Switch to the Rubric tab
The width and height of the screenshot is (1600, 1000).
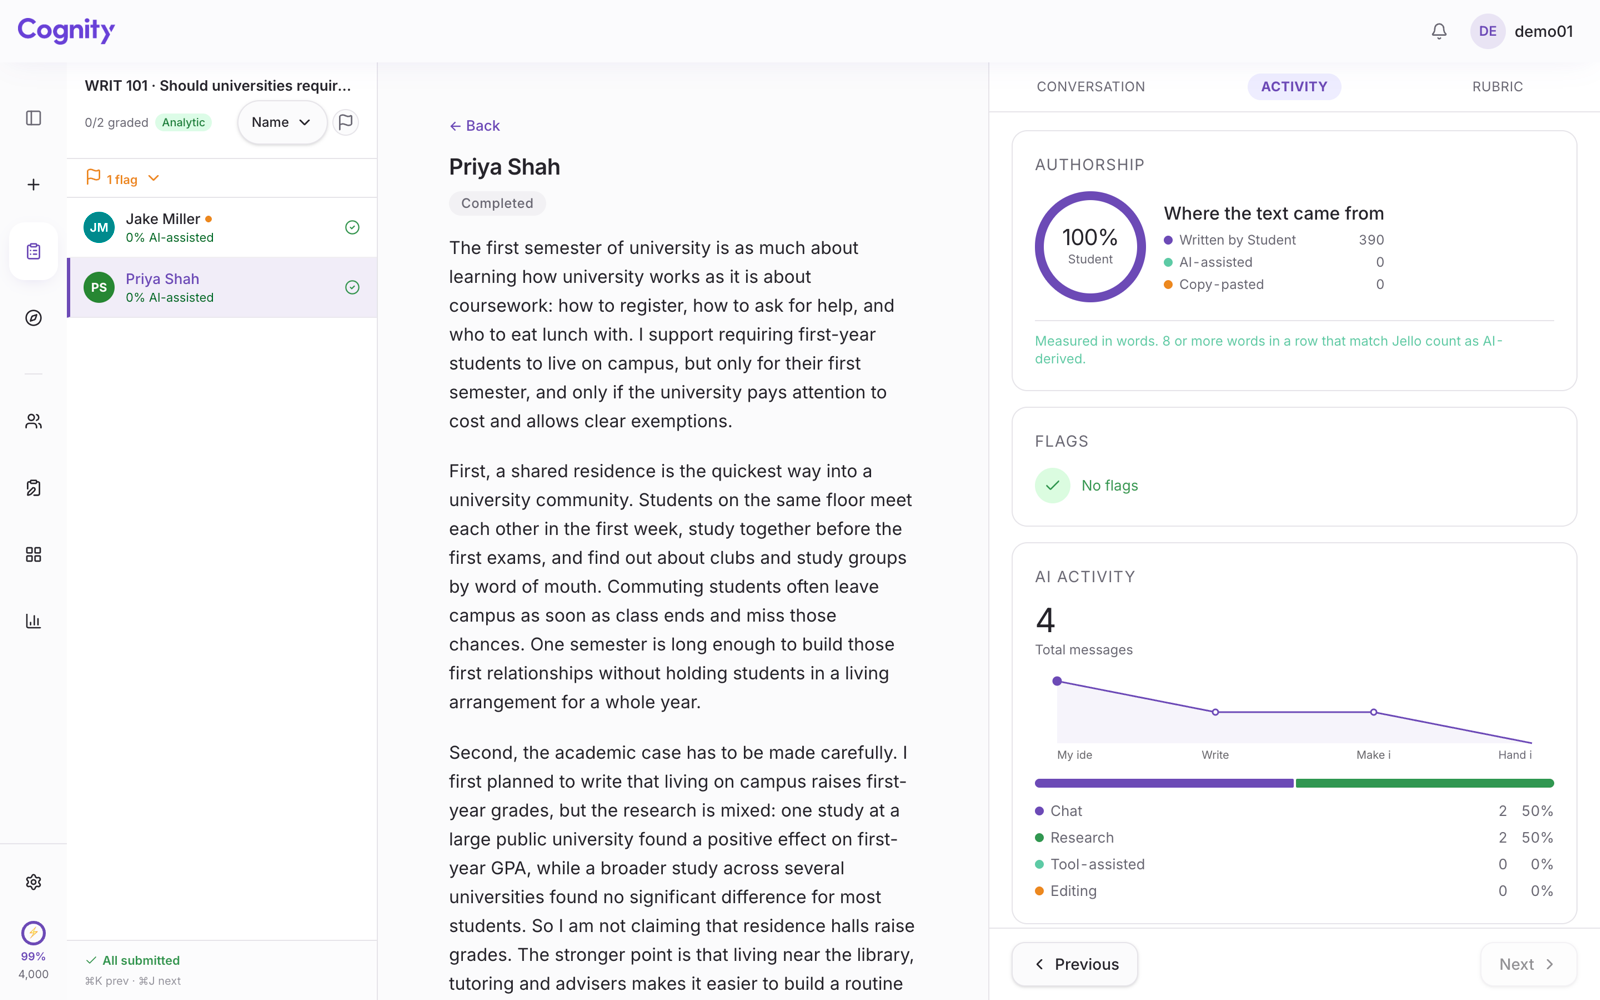tap(1497, 87)
